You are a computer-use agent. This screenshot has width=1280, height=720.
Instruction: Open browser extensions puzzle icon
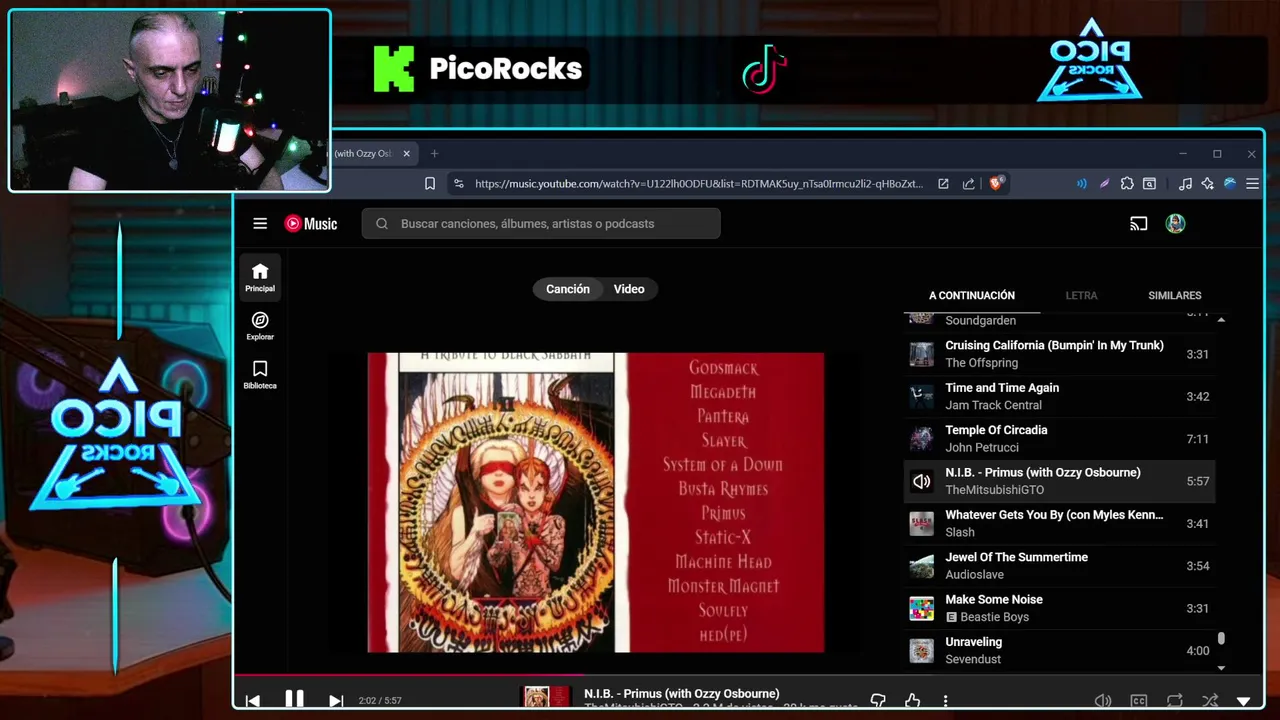tap(1127, 184)
